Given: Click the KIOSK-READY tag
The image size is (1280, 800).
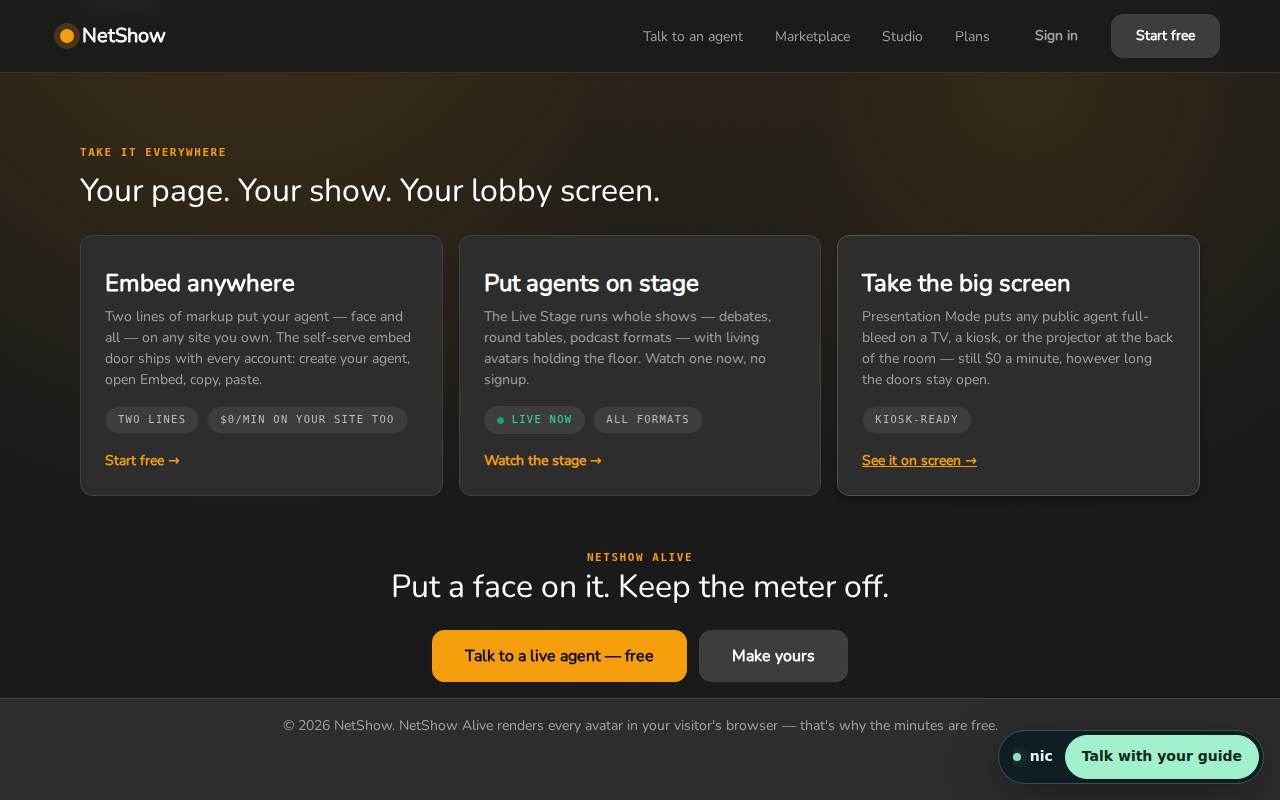Looking at the screenshot, I should (x=917, y=420).
